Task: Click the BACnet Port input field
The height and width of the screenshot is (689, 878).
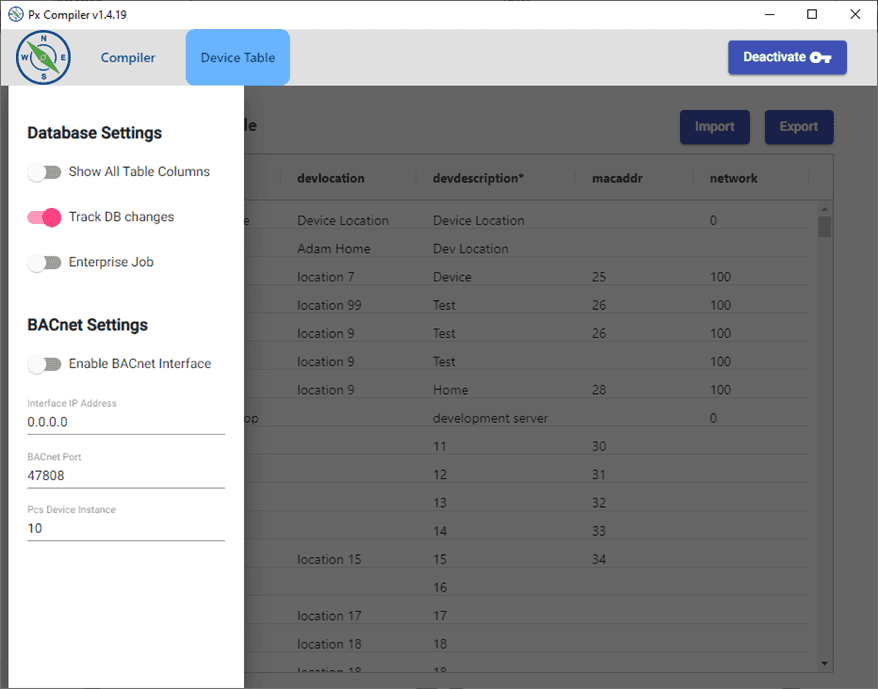Action: click(x=125, y=476)
